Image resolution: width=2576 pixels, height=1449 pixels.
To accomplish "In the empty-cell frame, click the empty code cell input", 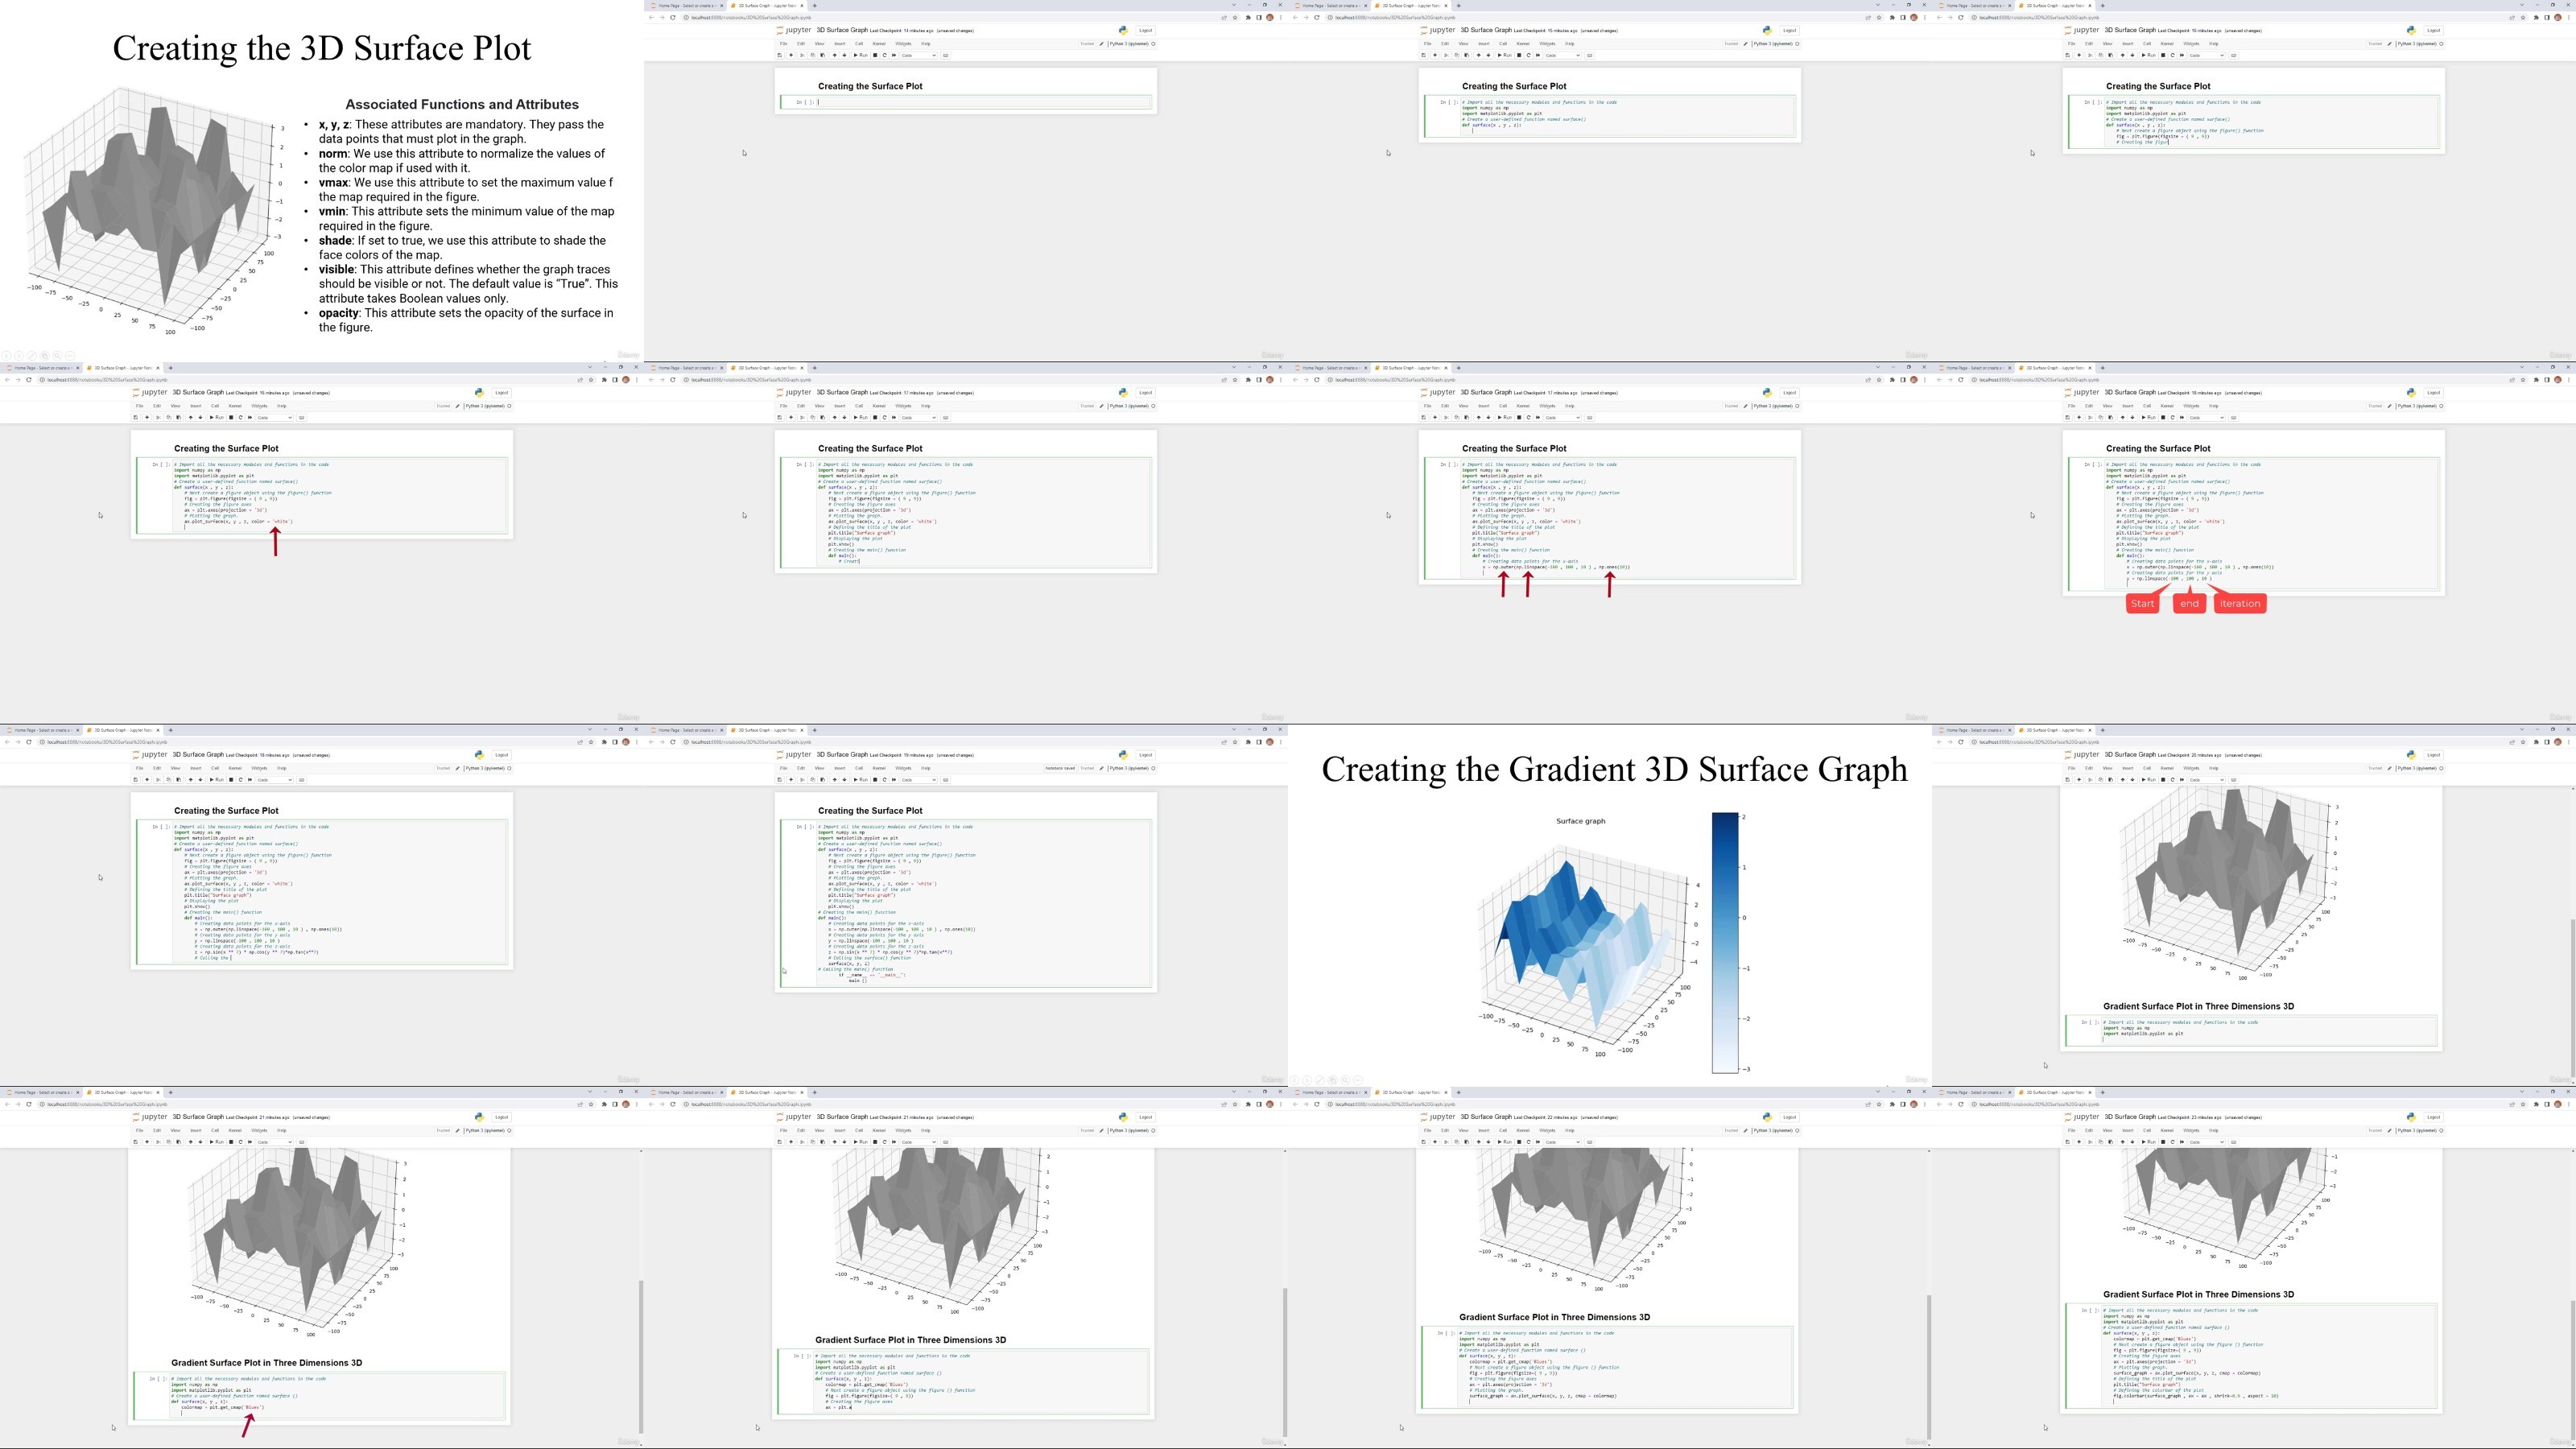I will (985, 102).
